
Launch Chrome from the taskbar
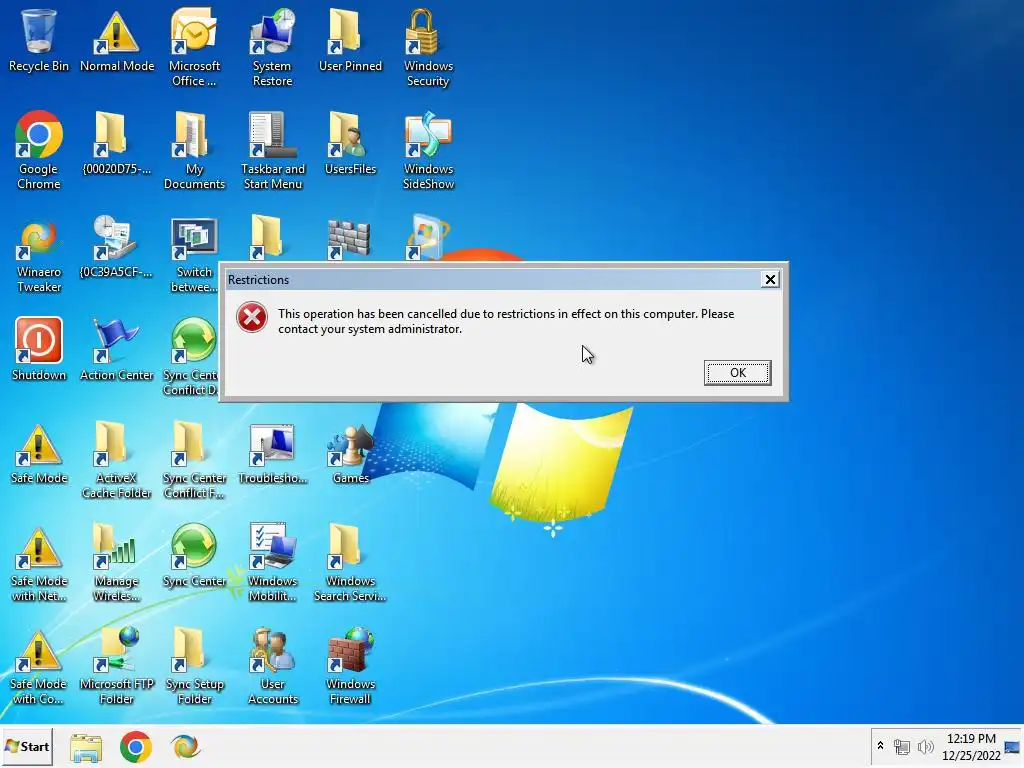[136, 746]
